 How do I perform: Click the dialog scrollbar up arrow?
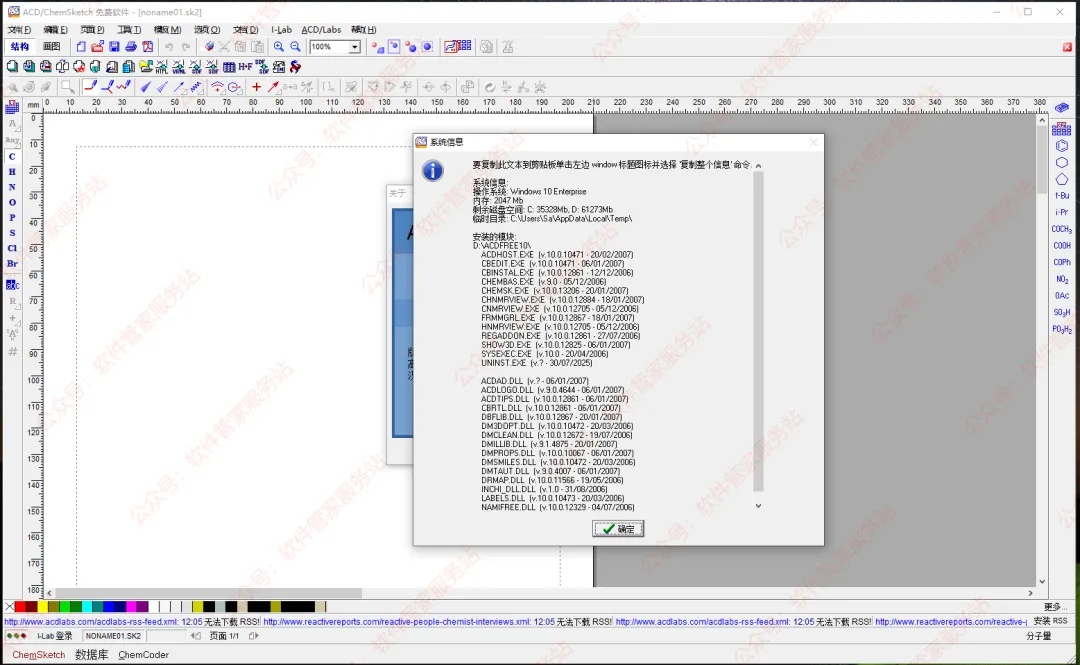pyautogui.click(x=758, y=166)
